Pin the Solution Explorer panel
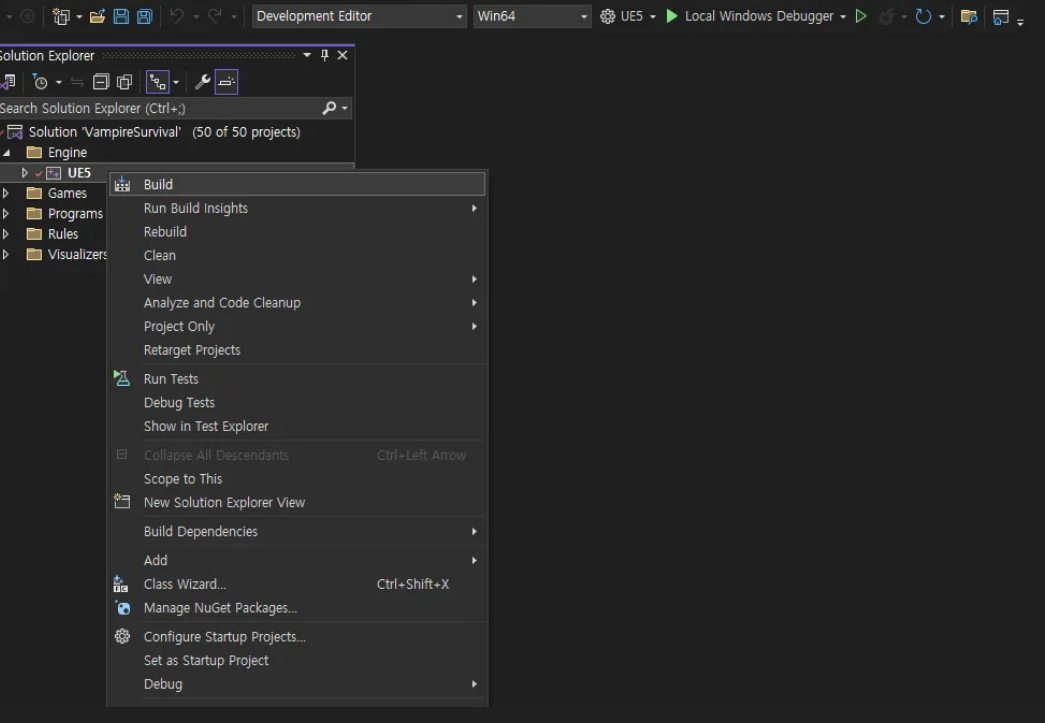Viewport: 1045px width, 723px height. (325, 55)
